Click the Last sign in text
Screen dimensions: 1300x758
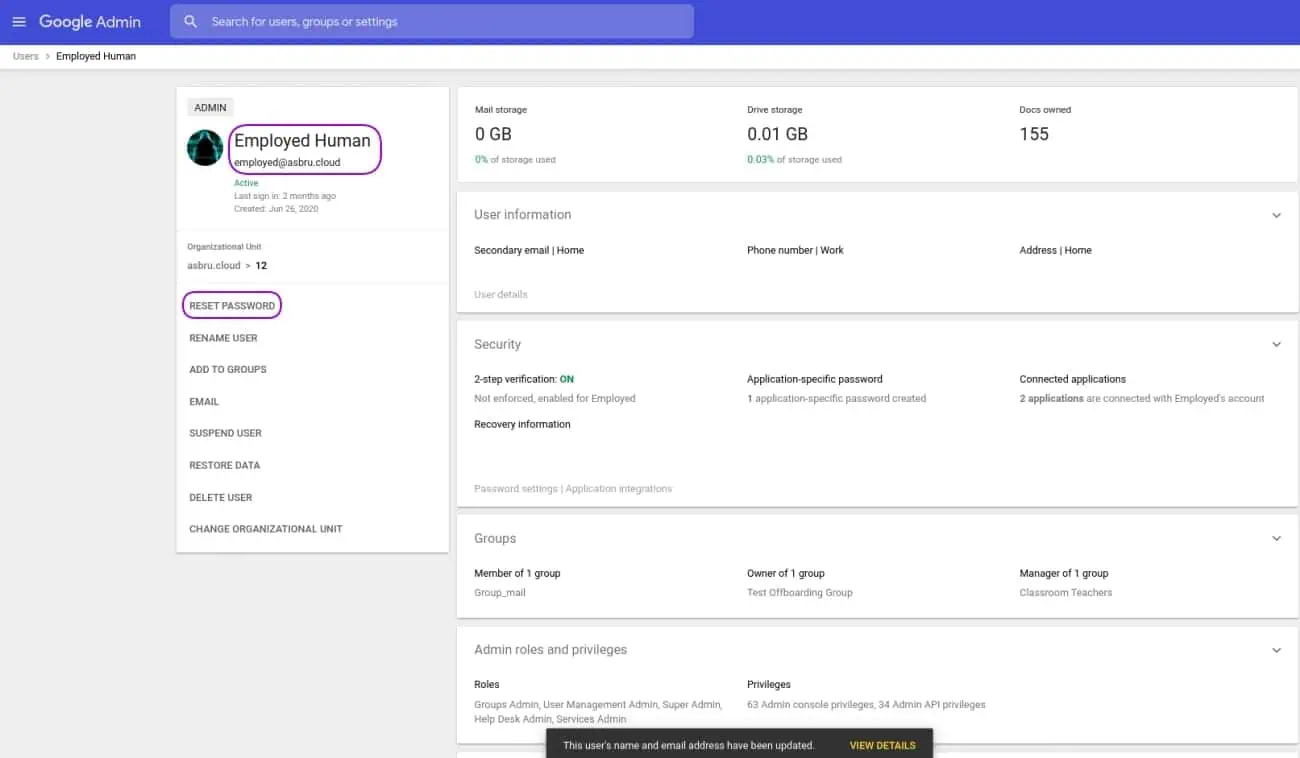coord(285,196)
